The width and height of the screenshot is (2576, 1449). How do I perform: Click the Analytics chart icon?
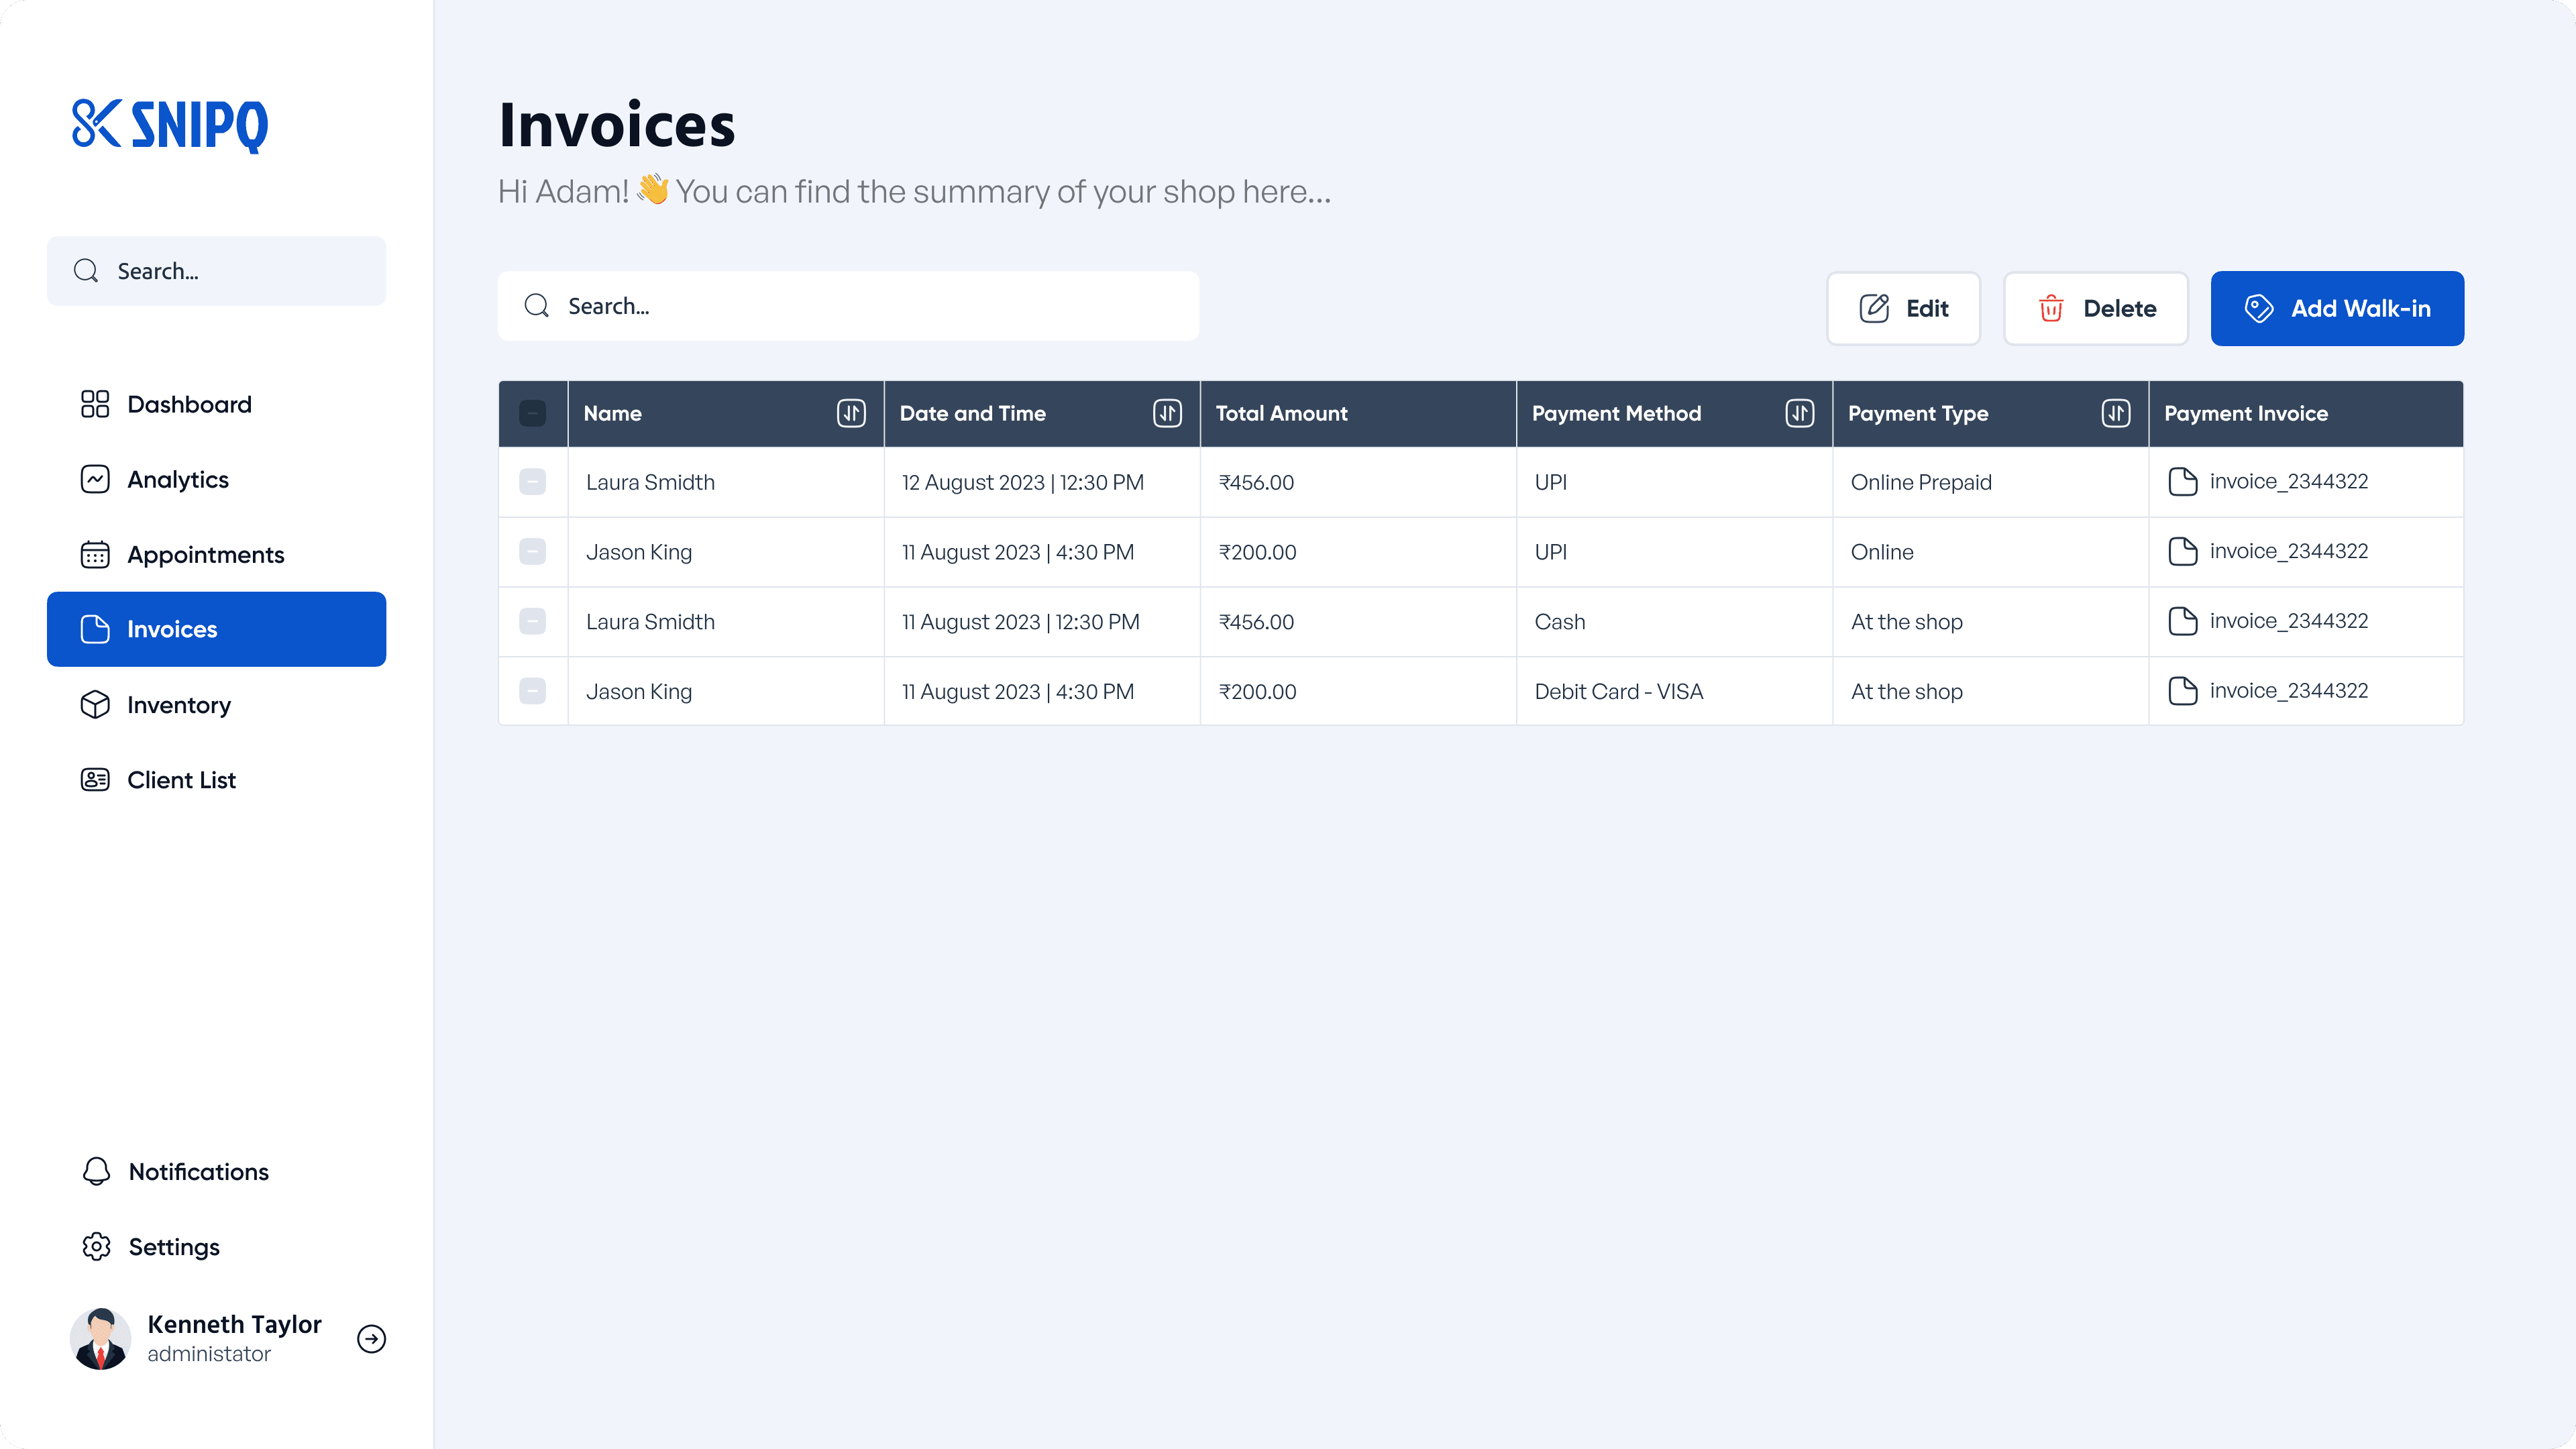95,480
